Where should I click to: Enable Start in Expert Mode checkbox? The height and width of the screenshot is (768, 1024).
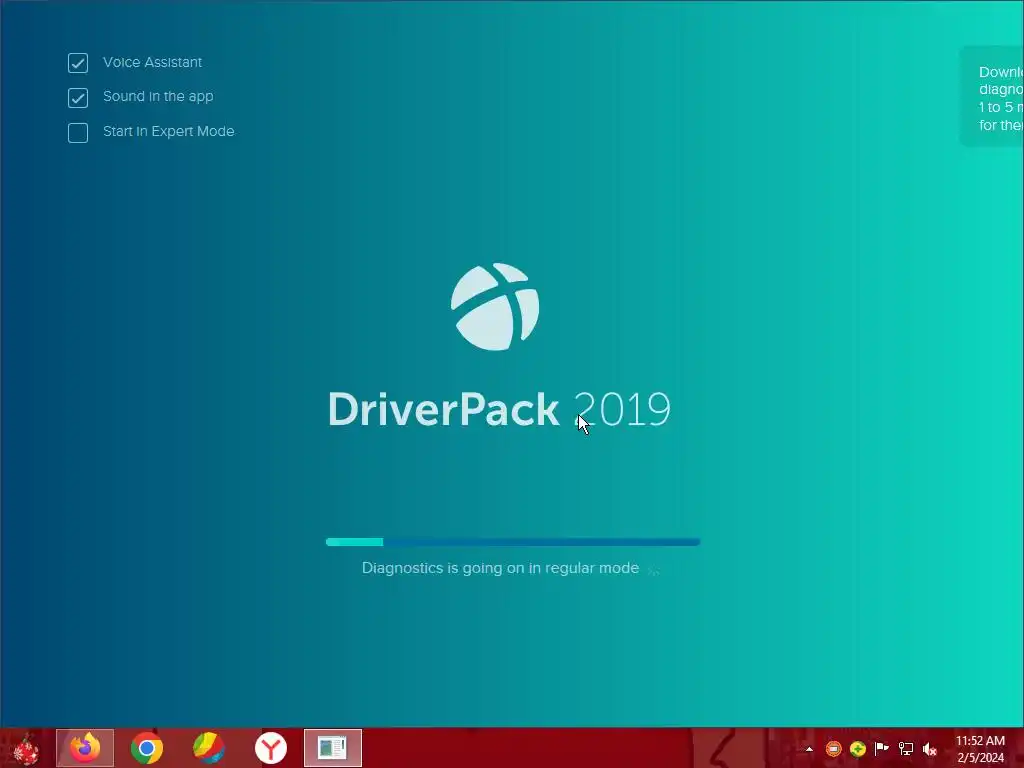coord(78,133)
